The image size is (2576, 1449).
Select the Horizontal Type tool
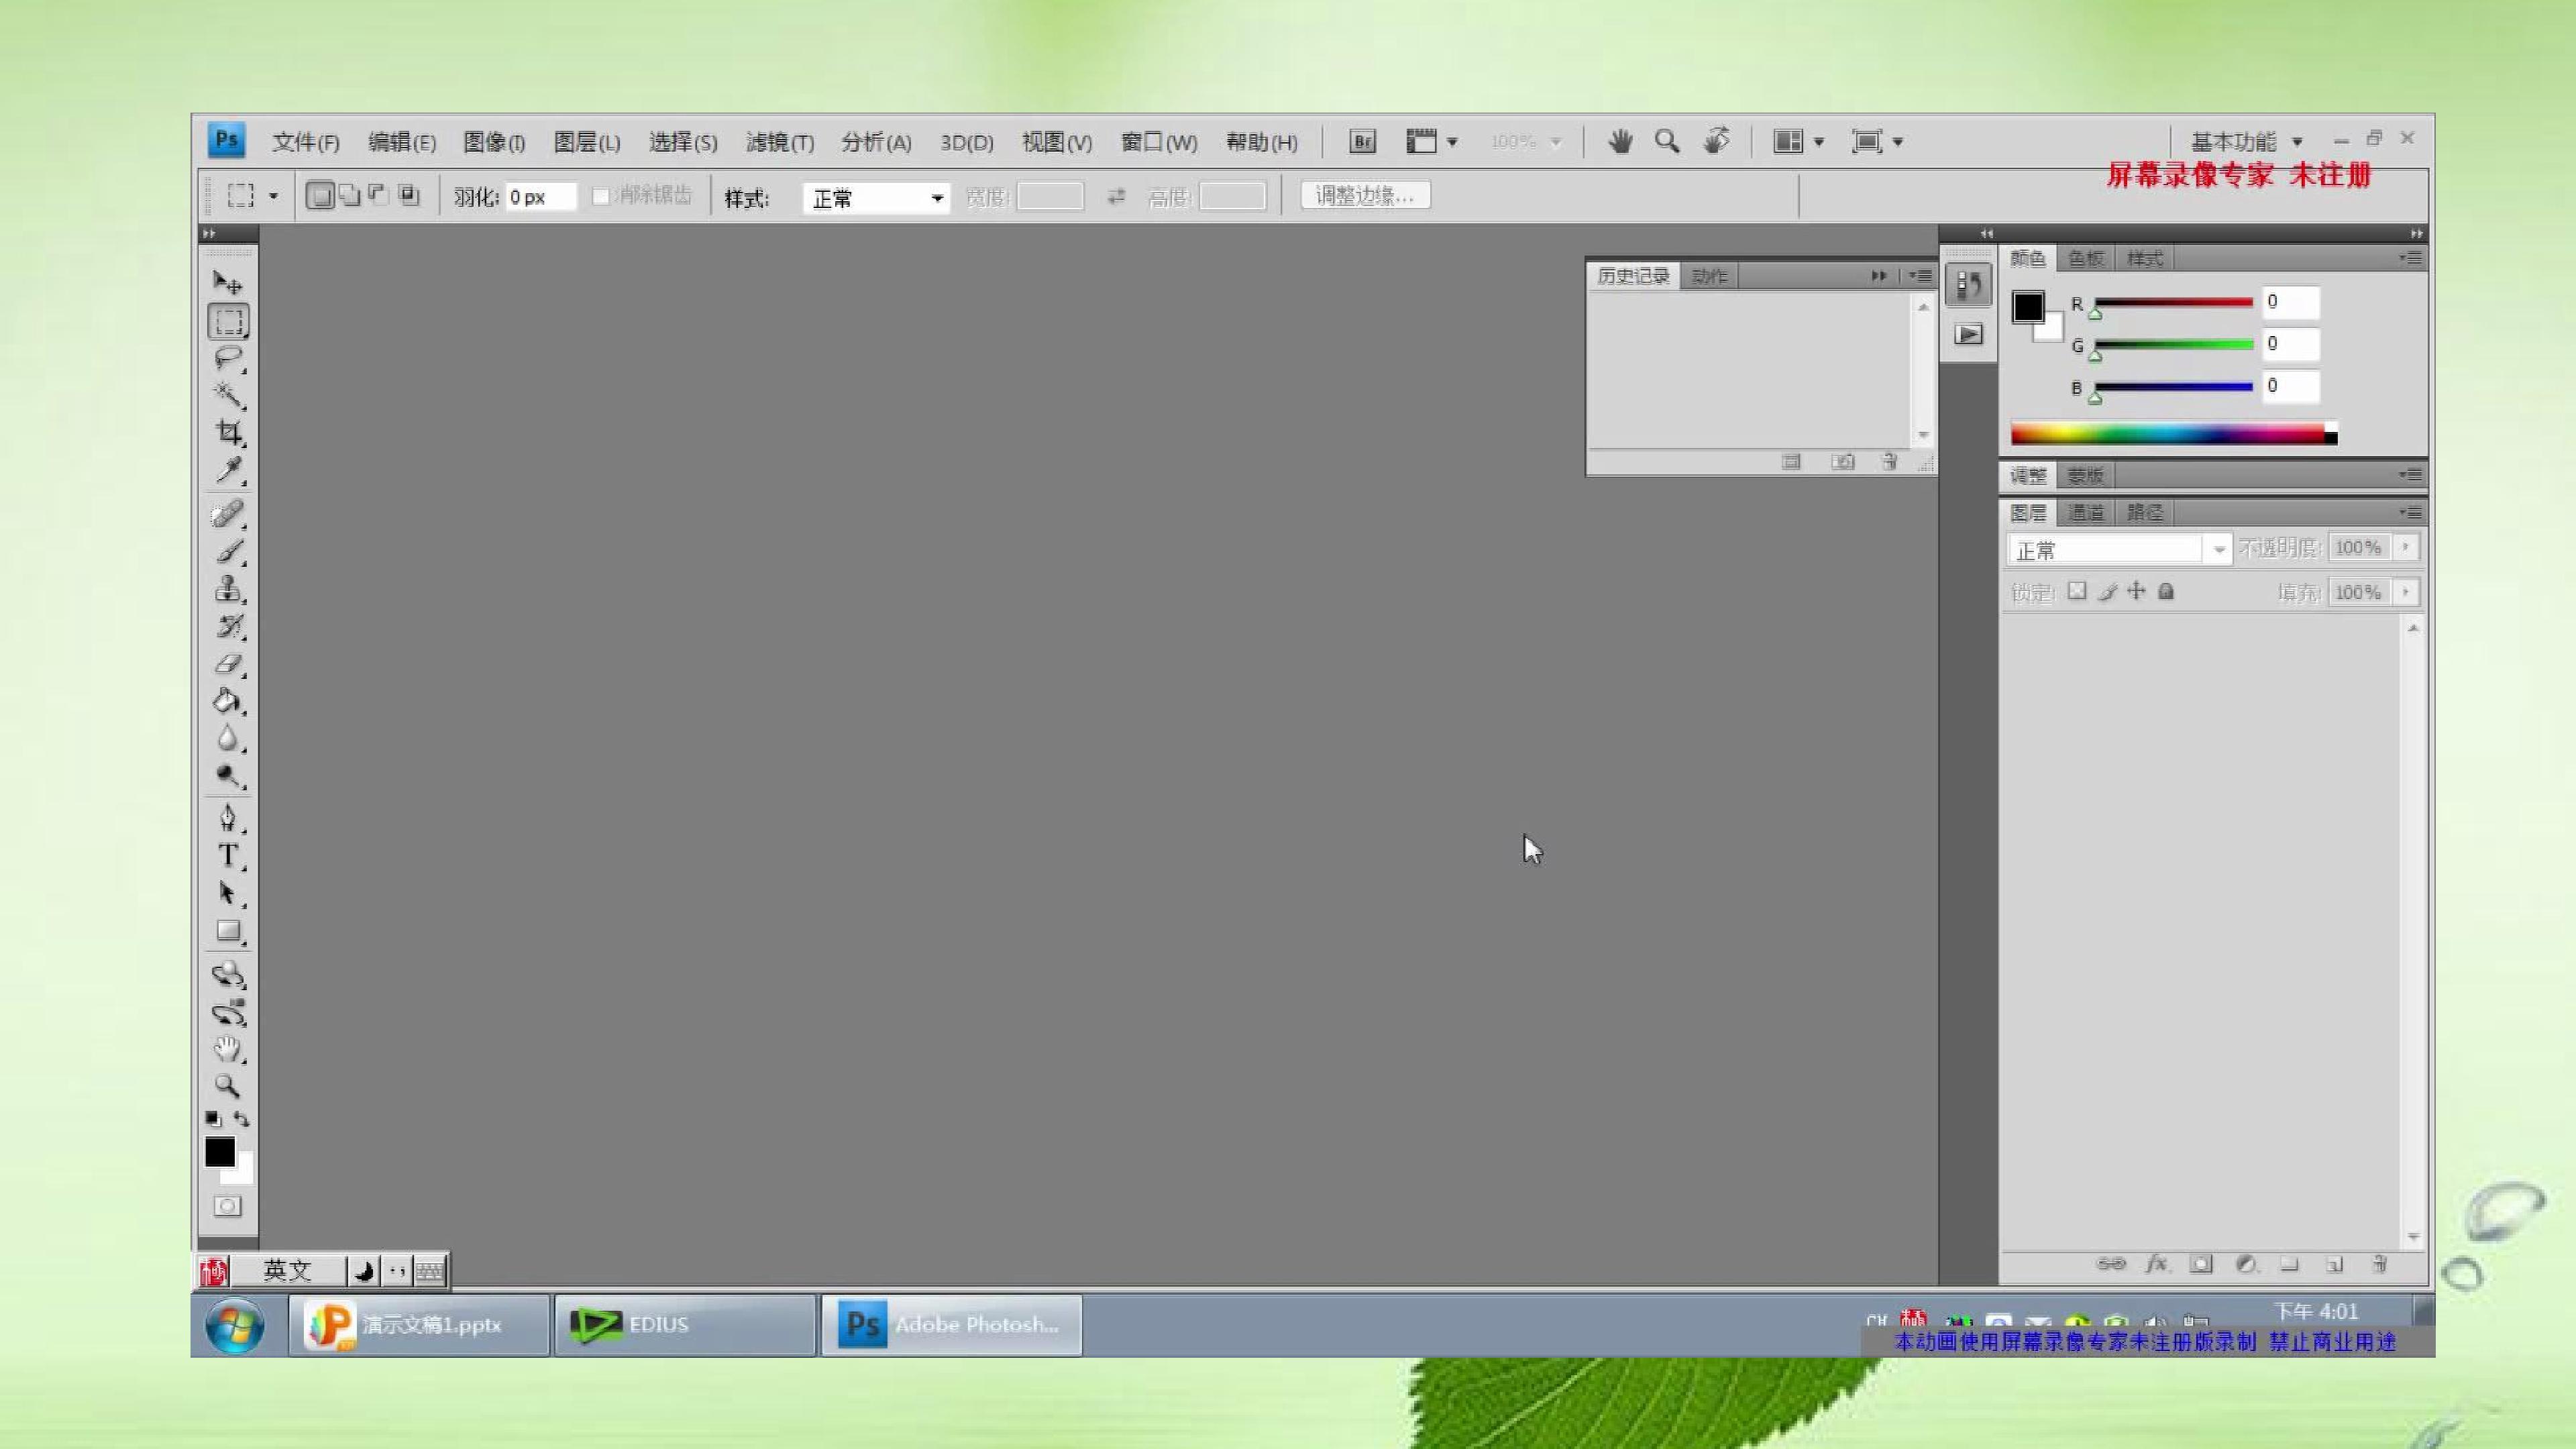[x=228, y=856]
